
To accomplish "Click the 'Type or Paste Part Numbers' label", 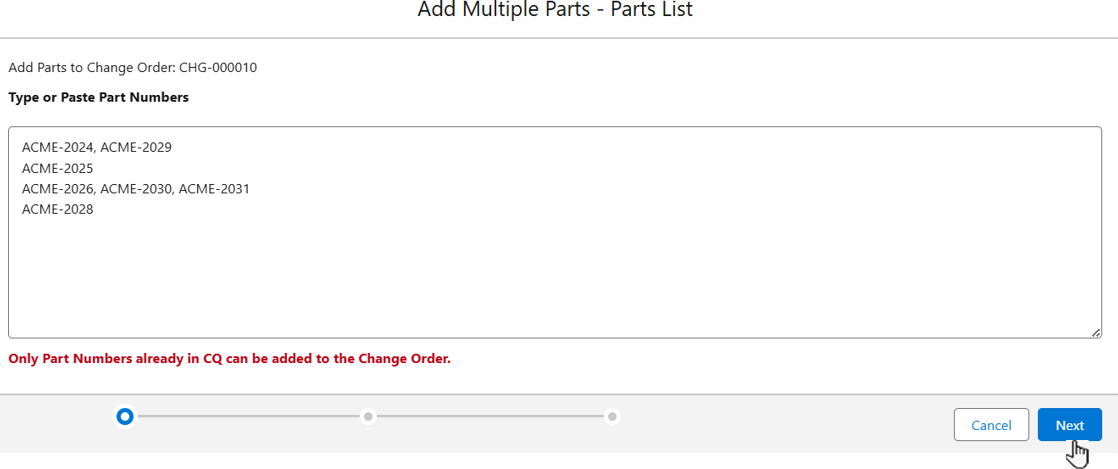I will (98, 97).
